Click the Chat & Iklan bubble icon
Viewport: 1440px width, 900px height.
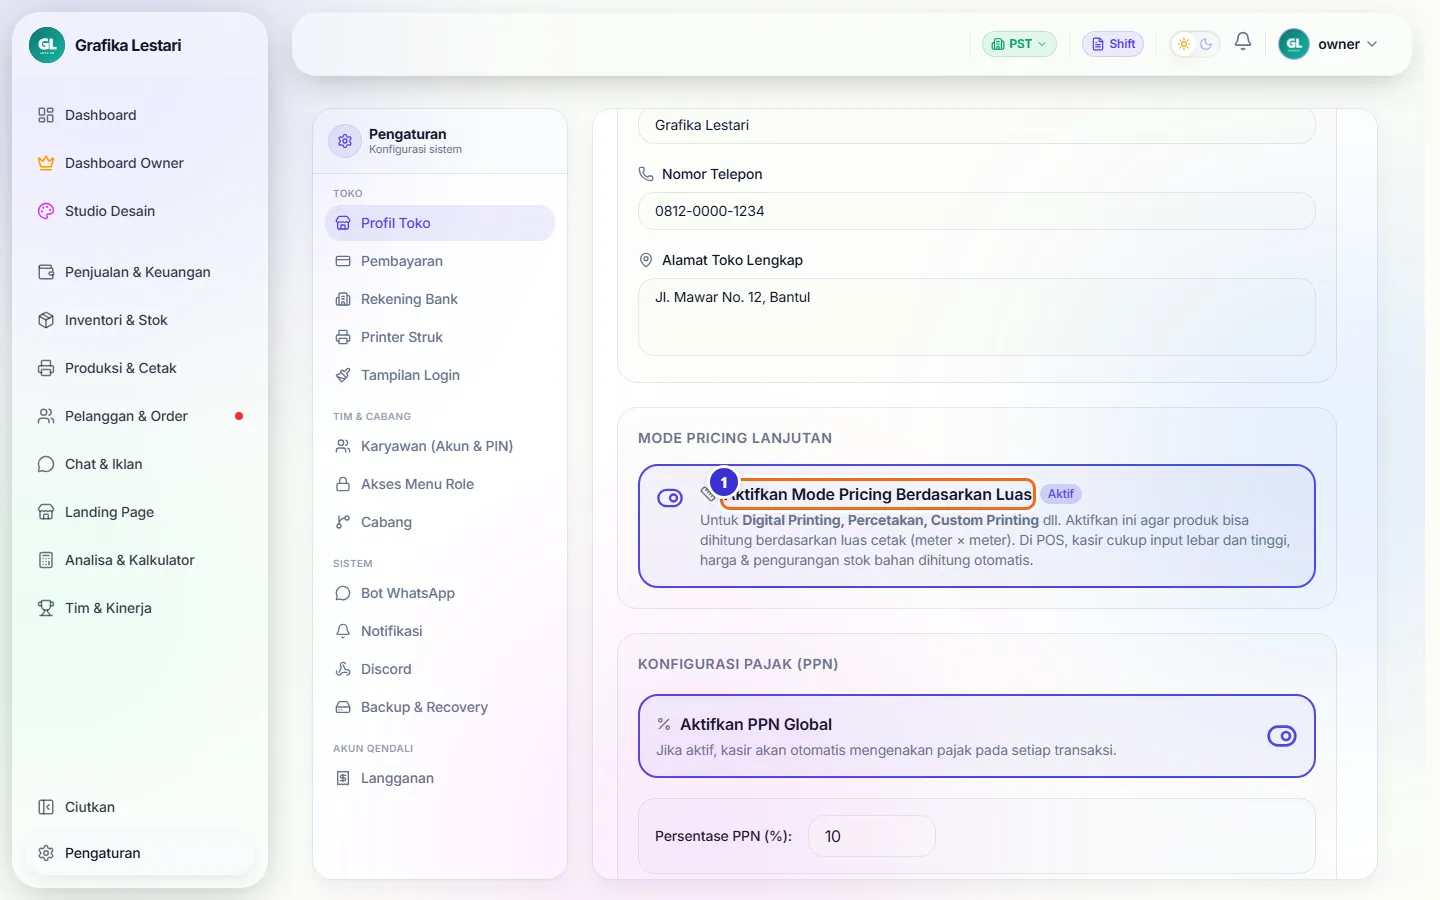46,464
